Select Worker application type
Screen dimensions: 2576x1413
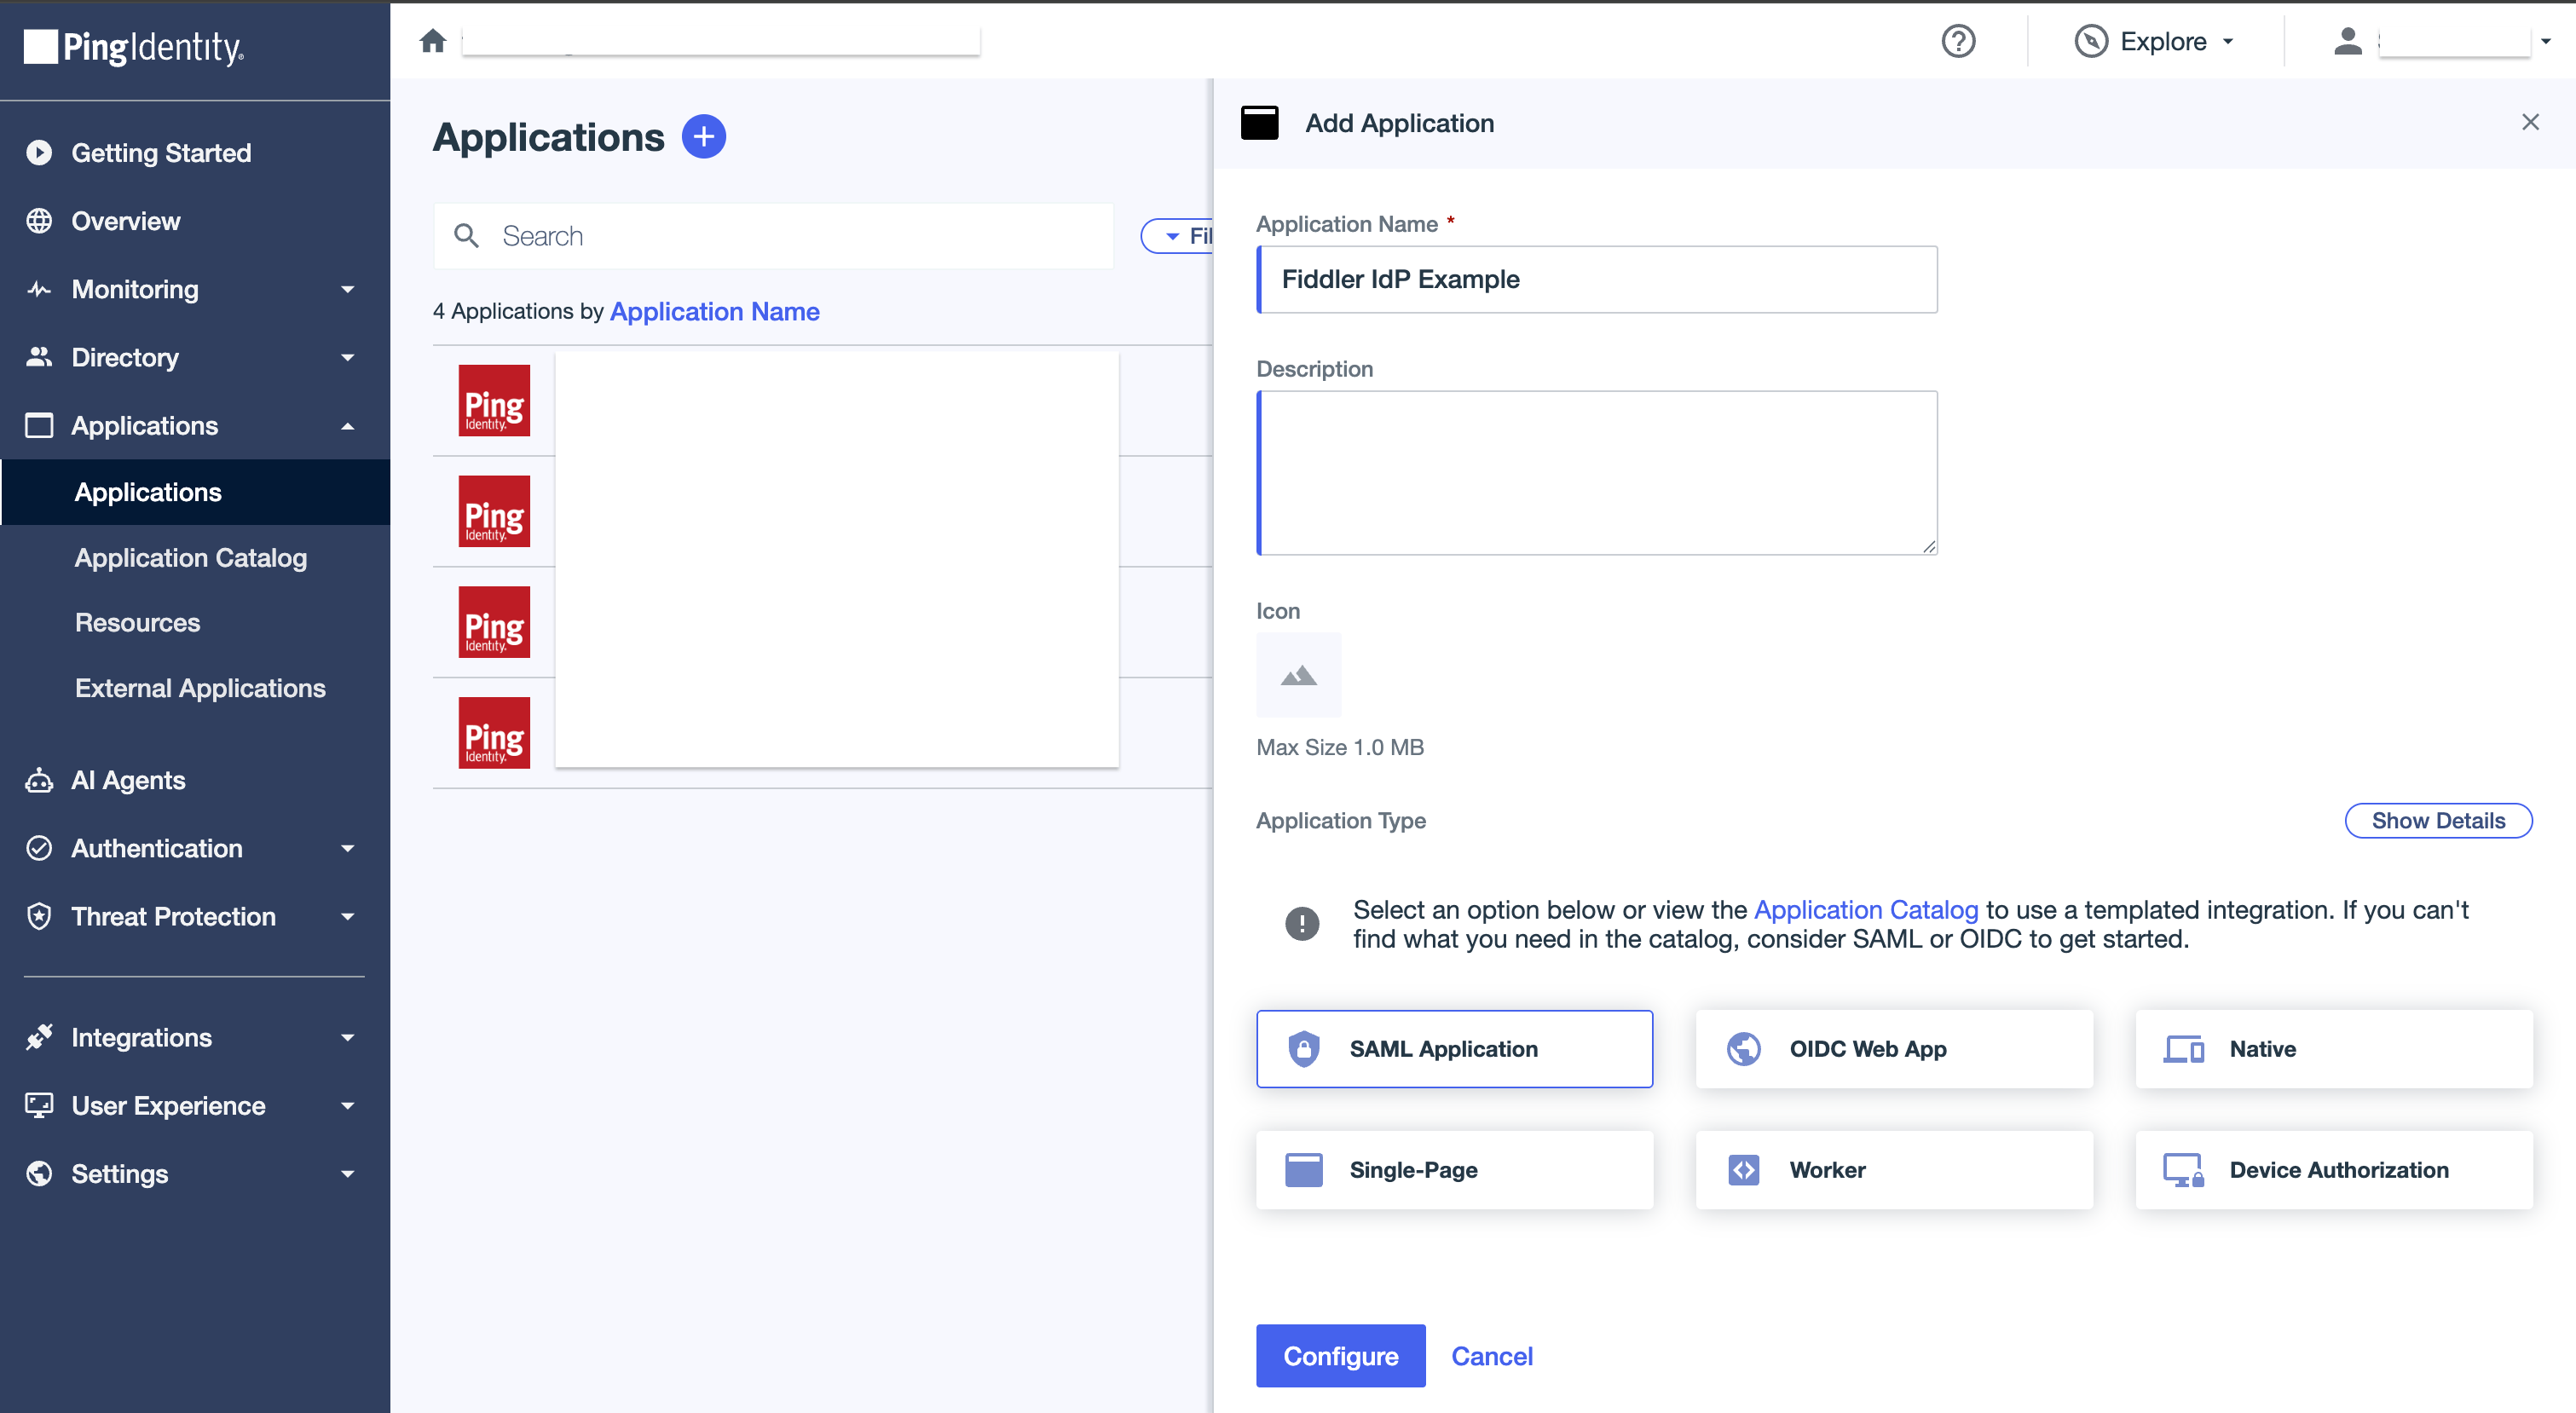[1894, 1170]
